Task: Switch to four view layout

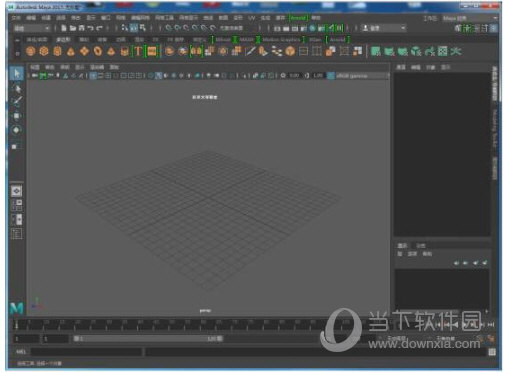Action: pyautogui.click(x=17, y=205)
